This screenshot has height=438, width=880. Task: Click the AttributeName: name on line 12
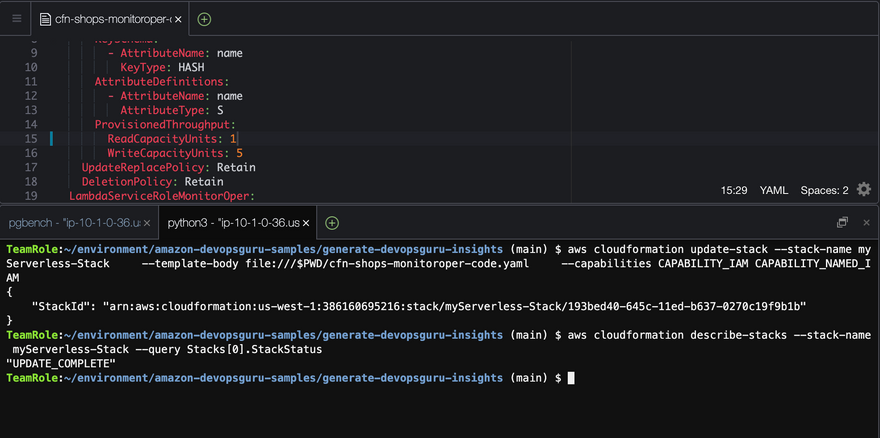pyautogui.click(x=176, y=96)
